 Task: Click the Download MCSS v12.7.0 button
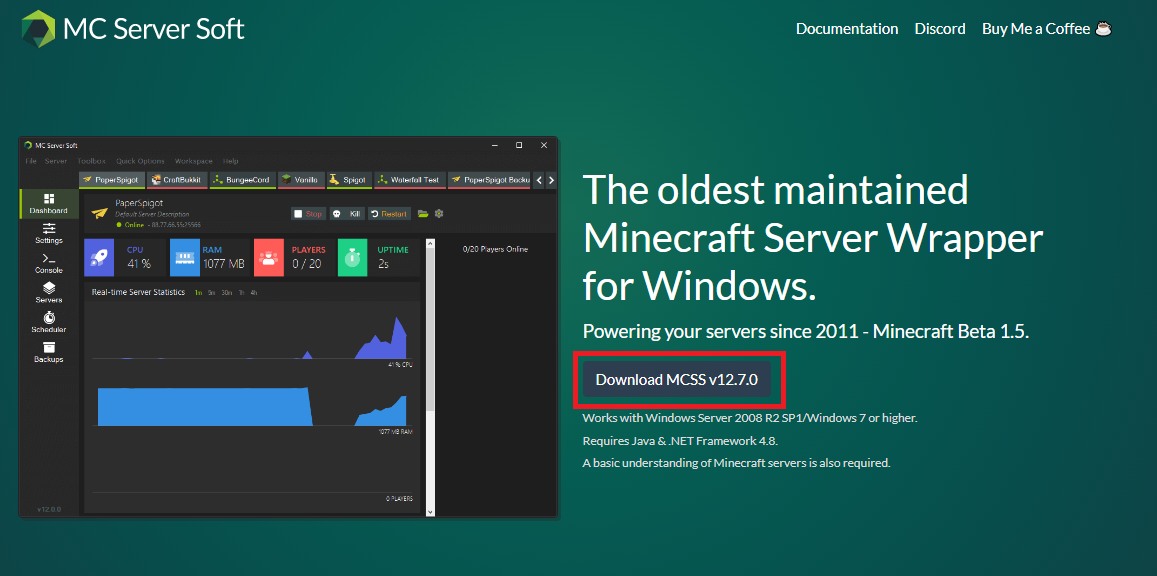[x=677, y=380]
